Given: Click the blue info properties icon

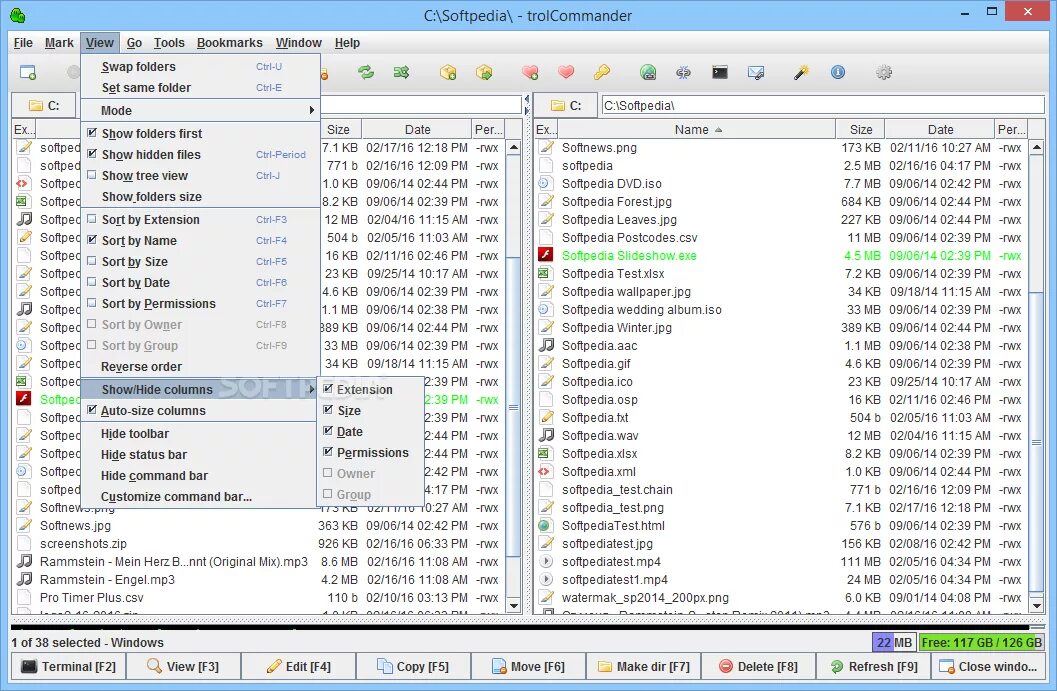Looking at the screenshot, I should (x=837, y=72).
